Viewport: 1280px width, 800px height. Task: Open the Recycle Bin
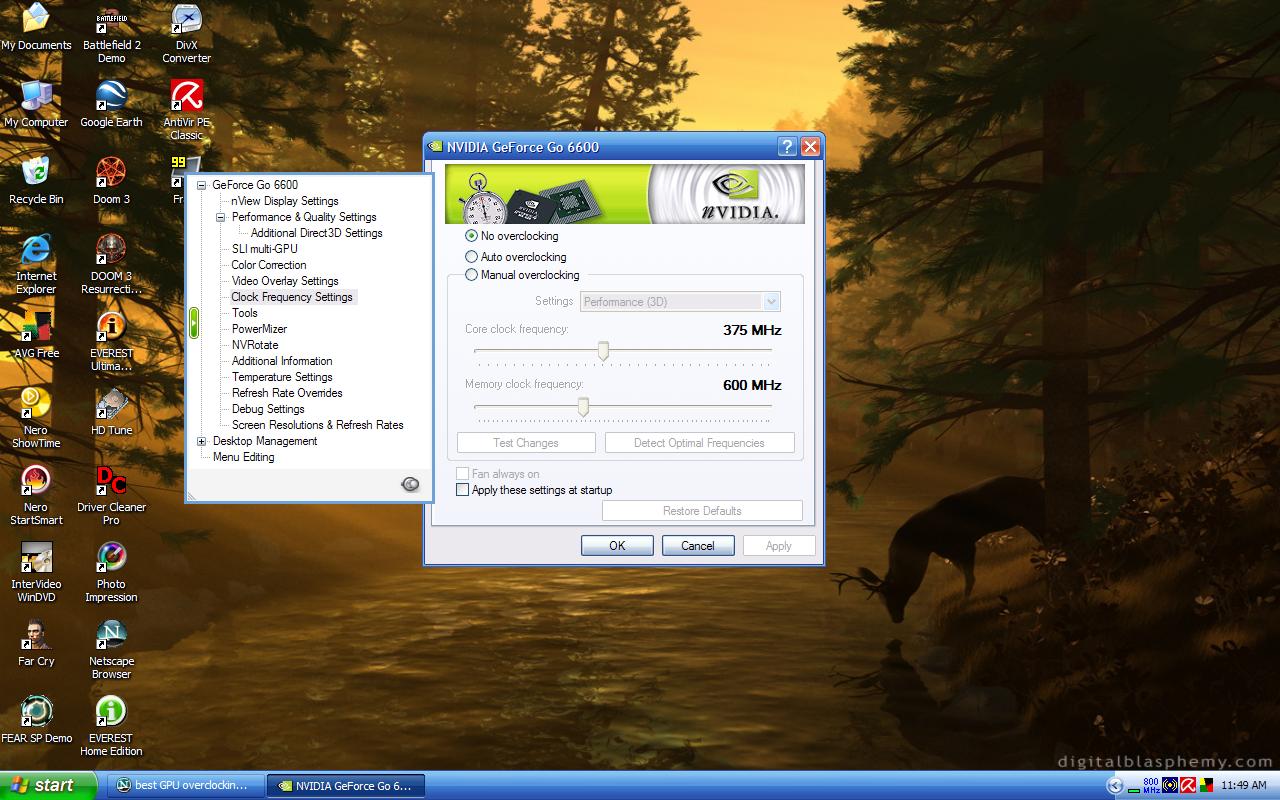click(x=36, y=181)
